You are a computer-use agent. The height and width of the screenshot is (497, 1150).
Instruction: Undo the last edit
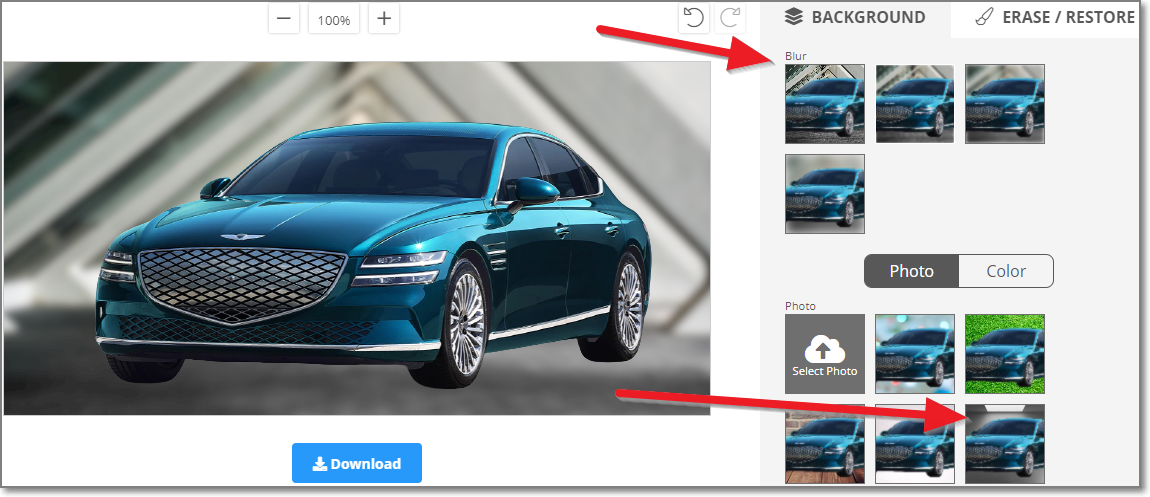click(x=692, y=18)
